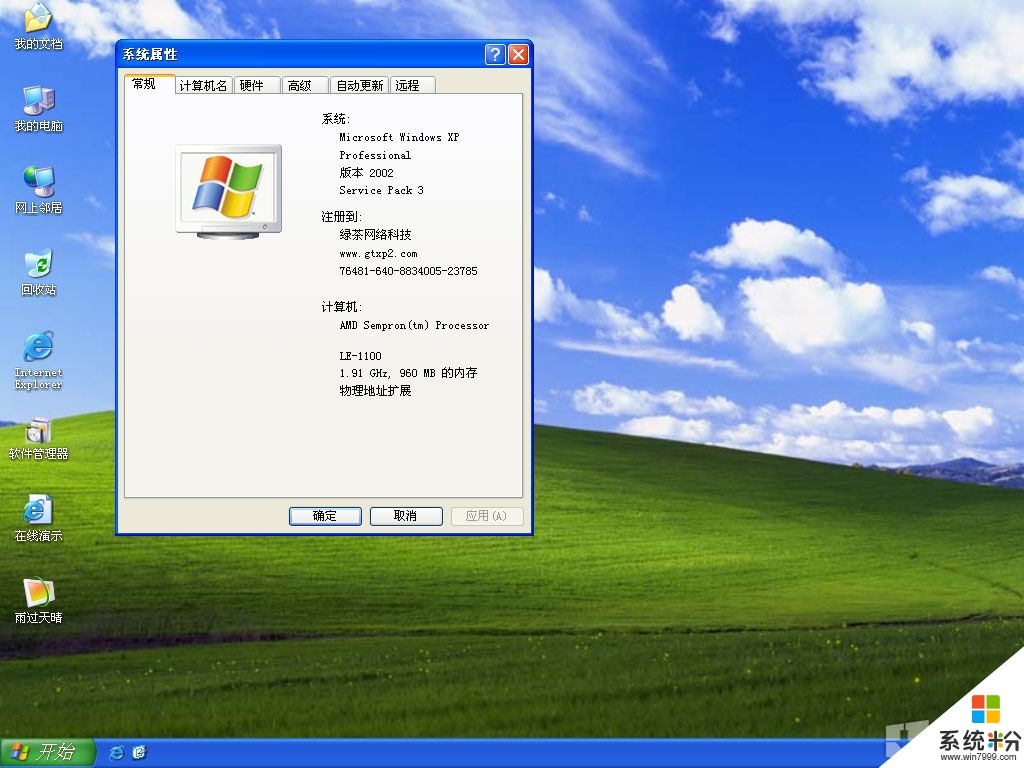Viewport: 1024px width, 768px height.
Task: Select the Internet Explorer desktop icon
Action: [x=39, y=360]
